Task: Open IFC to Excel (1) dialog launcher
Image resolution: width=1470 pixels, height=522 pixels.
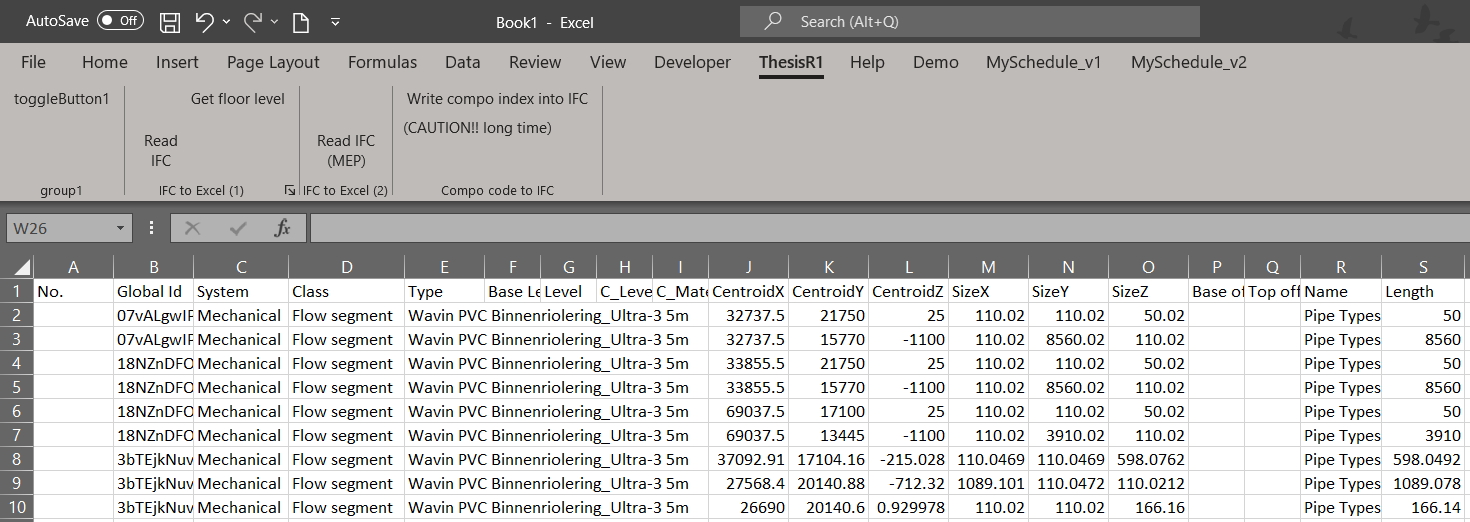Action: 290,190
